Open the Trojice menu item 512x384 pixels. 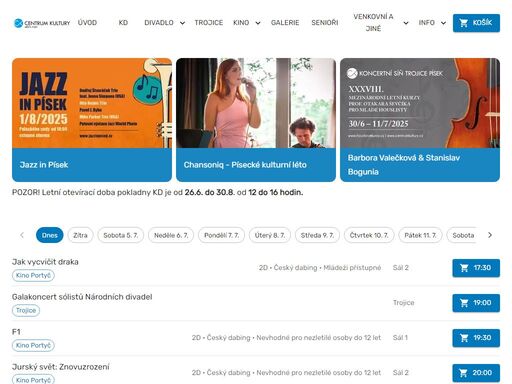[209, 23]
